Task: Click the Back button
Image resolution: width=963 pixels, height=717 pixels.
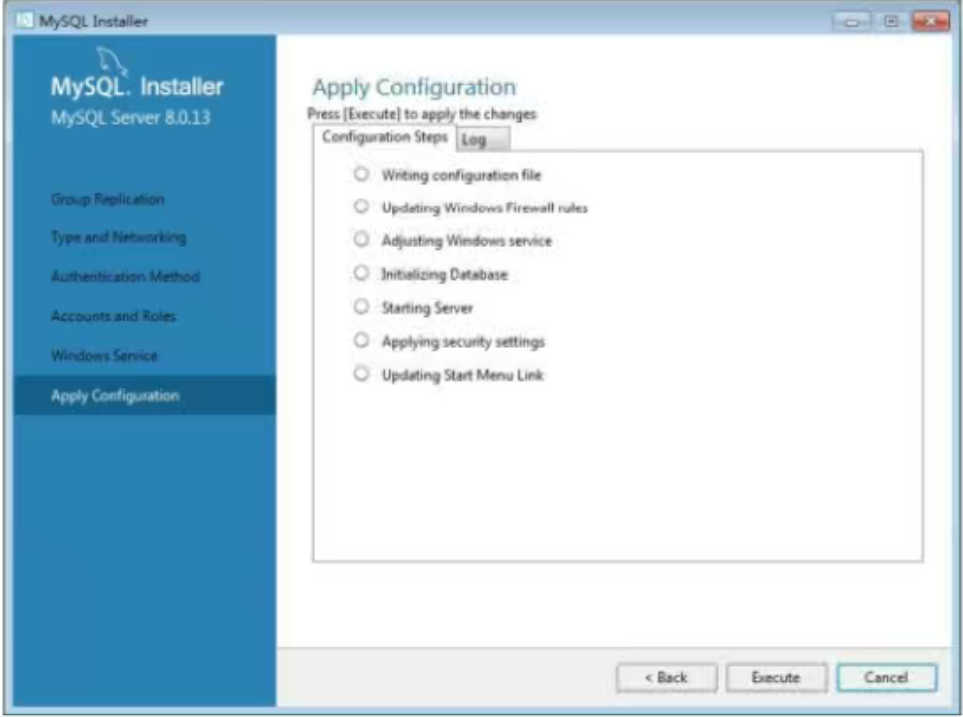Action: 666,678
